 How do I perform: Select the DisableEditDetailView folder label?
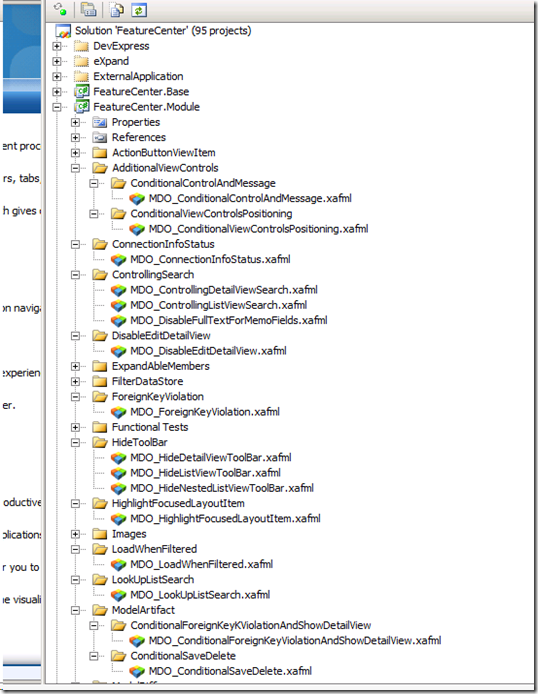(161, 336)
